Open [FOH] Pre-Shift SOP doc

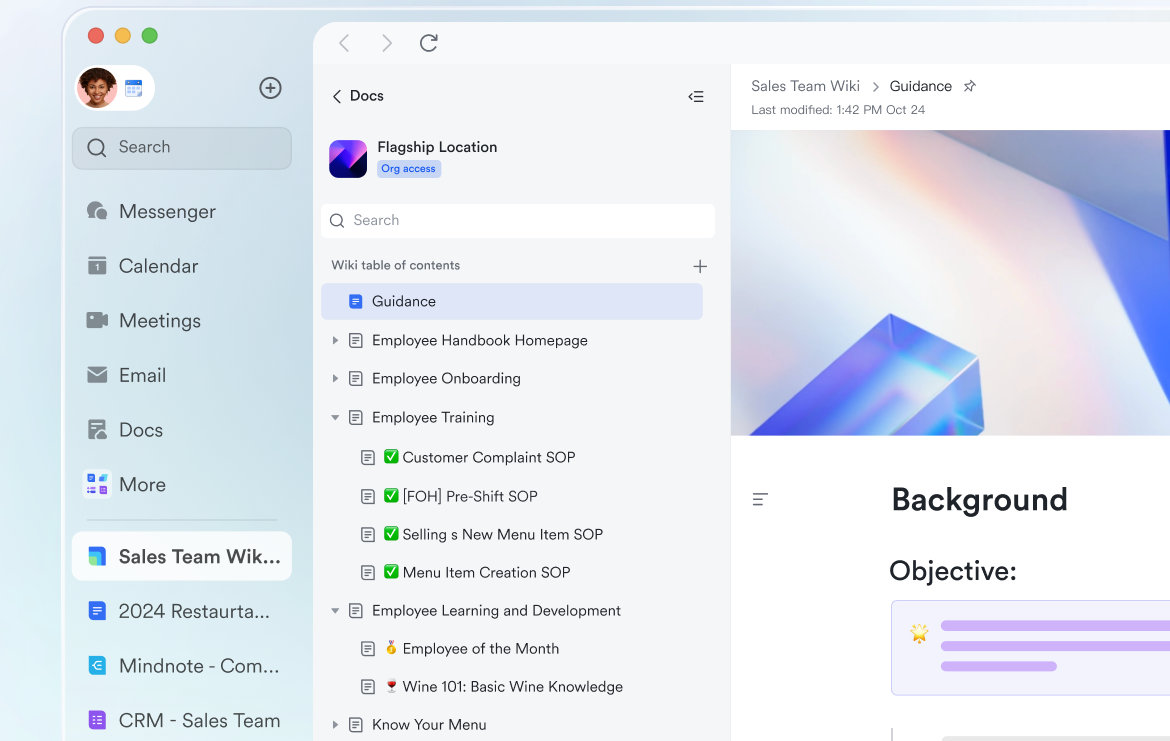pos(469,496)
